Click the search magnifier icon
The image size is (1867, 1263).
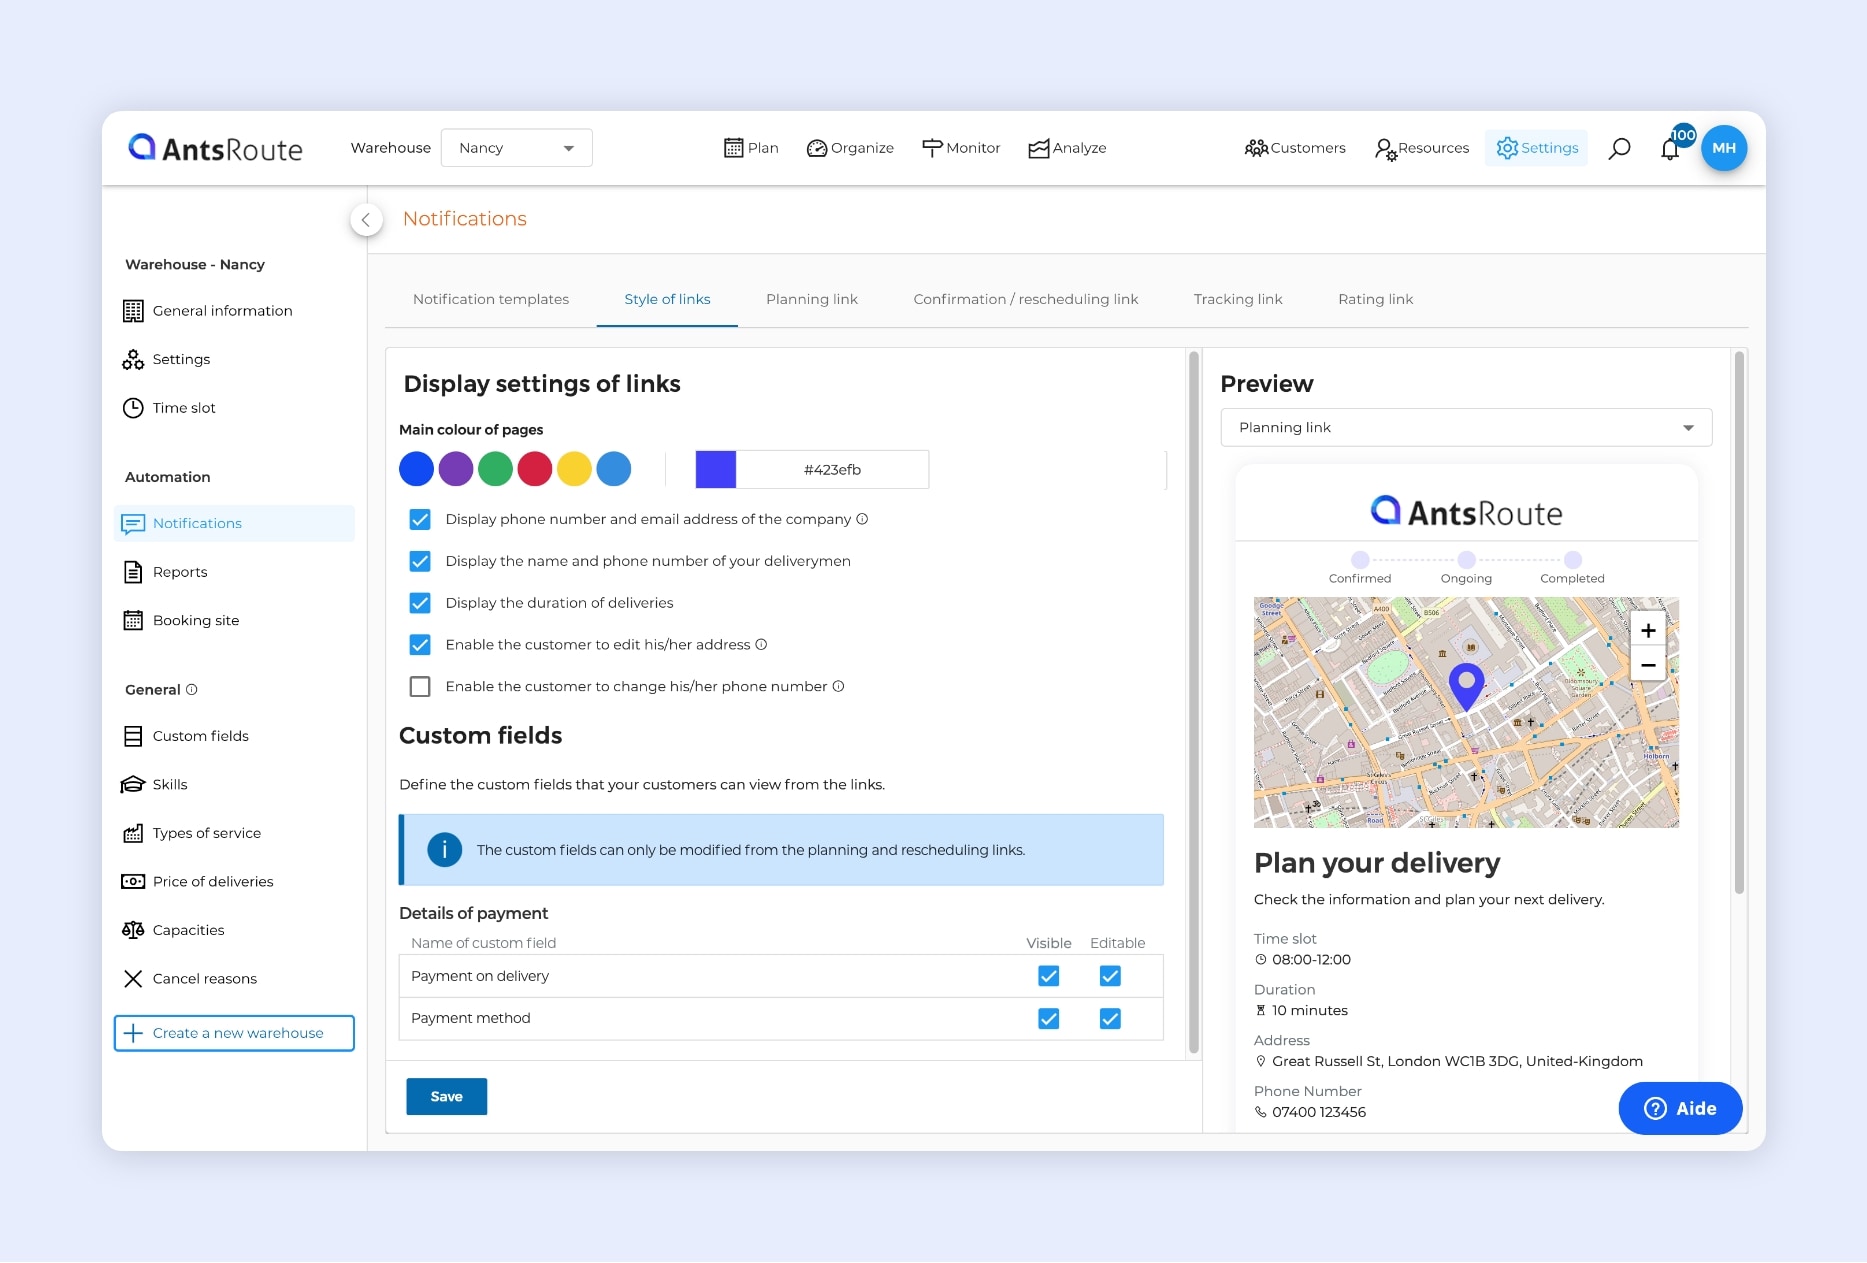click(x=1619, y=148)
